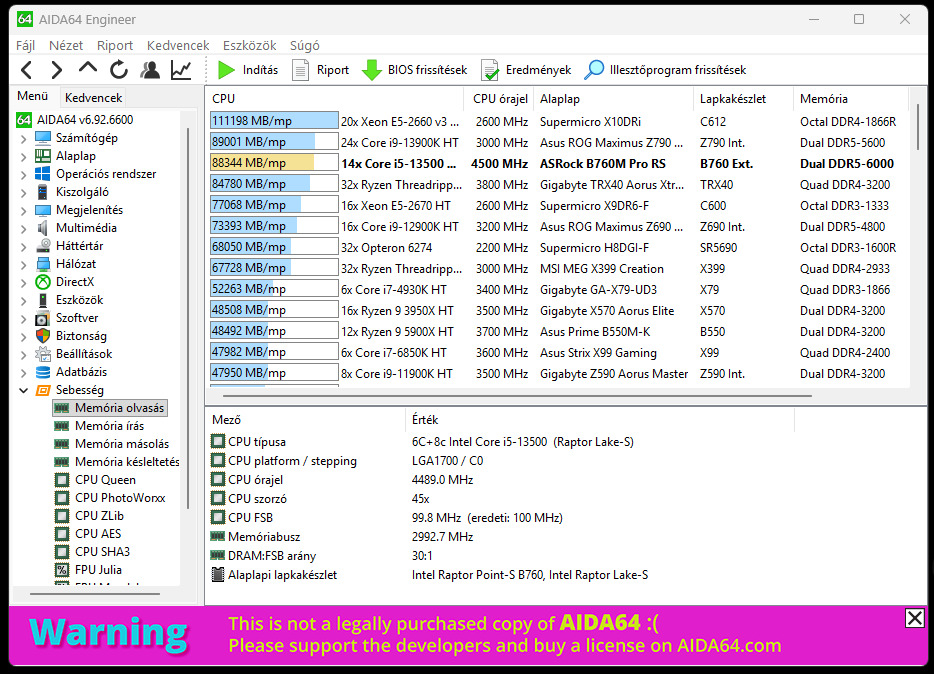Screen dimensions: 934x674
Task: Open the Fájl menu
Action: click(x=25, y=46)
